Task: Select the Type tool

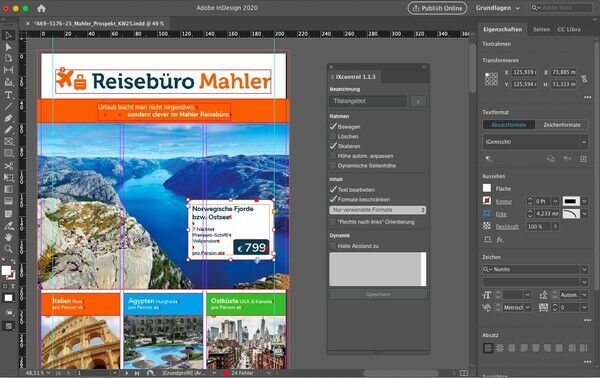Action: [x=8, y=94]
